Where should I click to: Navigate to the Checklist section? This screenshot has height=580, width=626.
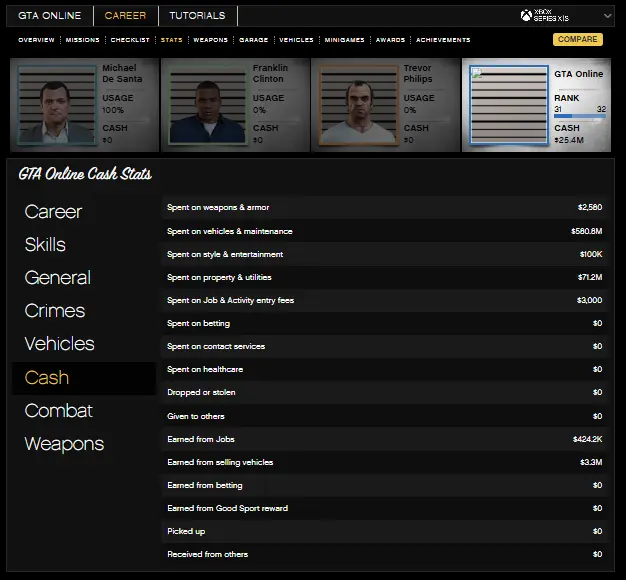(x=130, y=40)
